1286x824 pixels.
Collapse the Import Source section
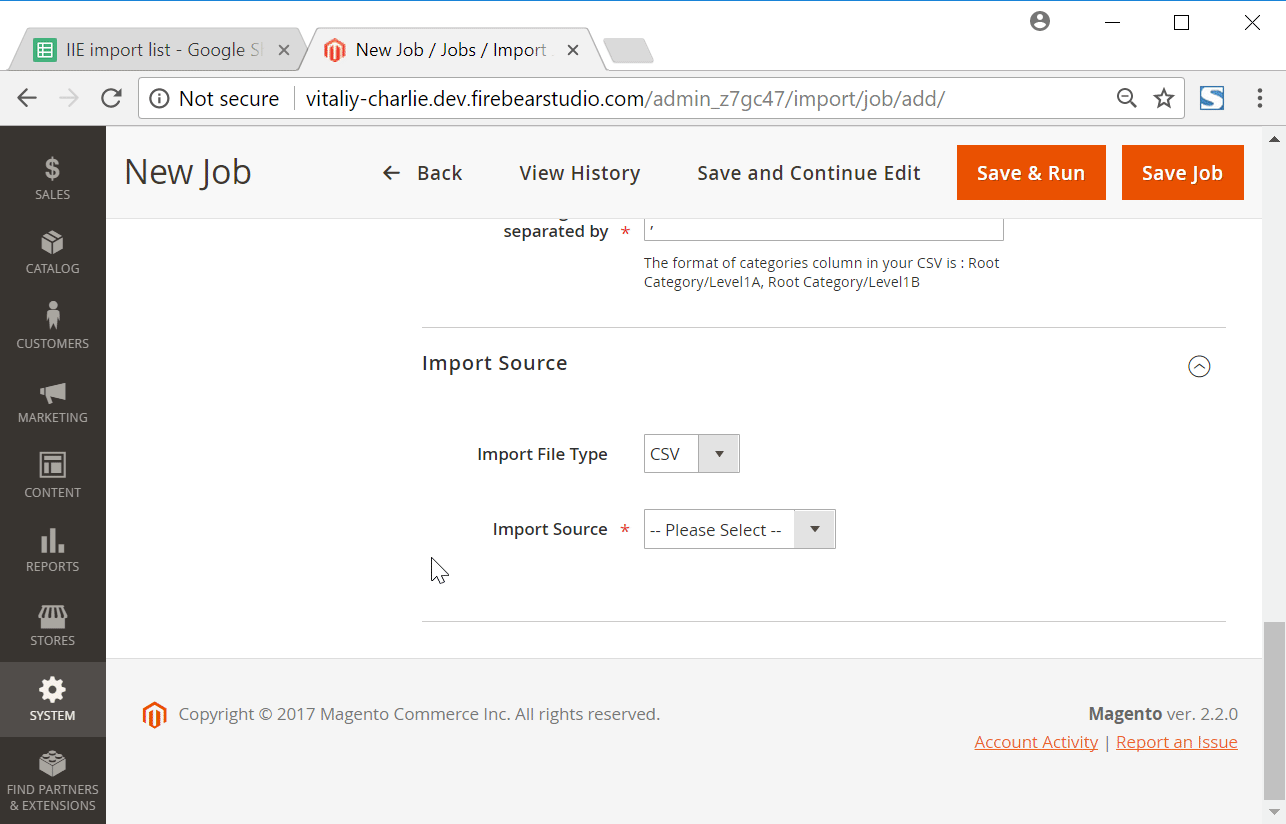pos(1200,366)
